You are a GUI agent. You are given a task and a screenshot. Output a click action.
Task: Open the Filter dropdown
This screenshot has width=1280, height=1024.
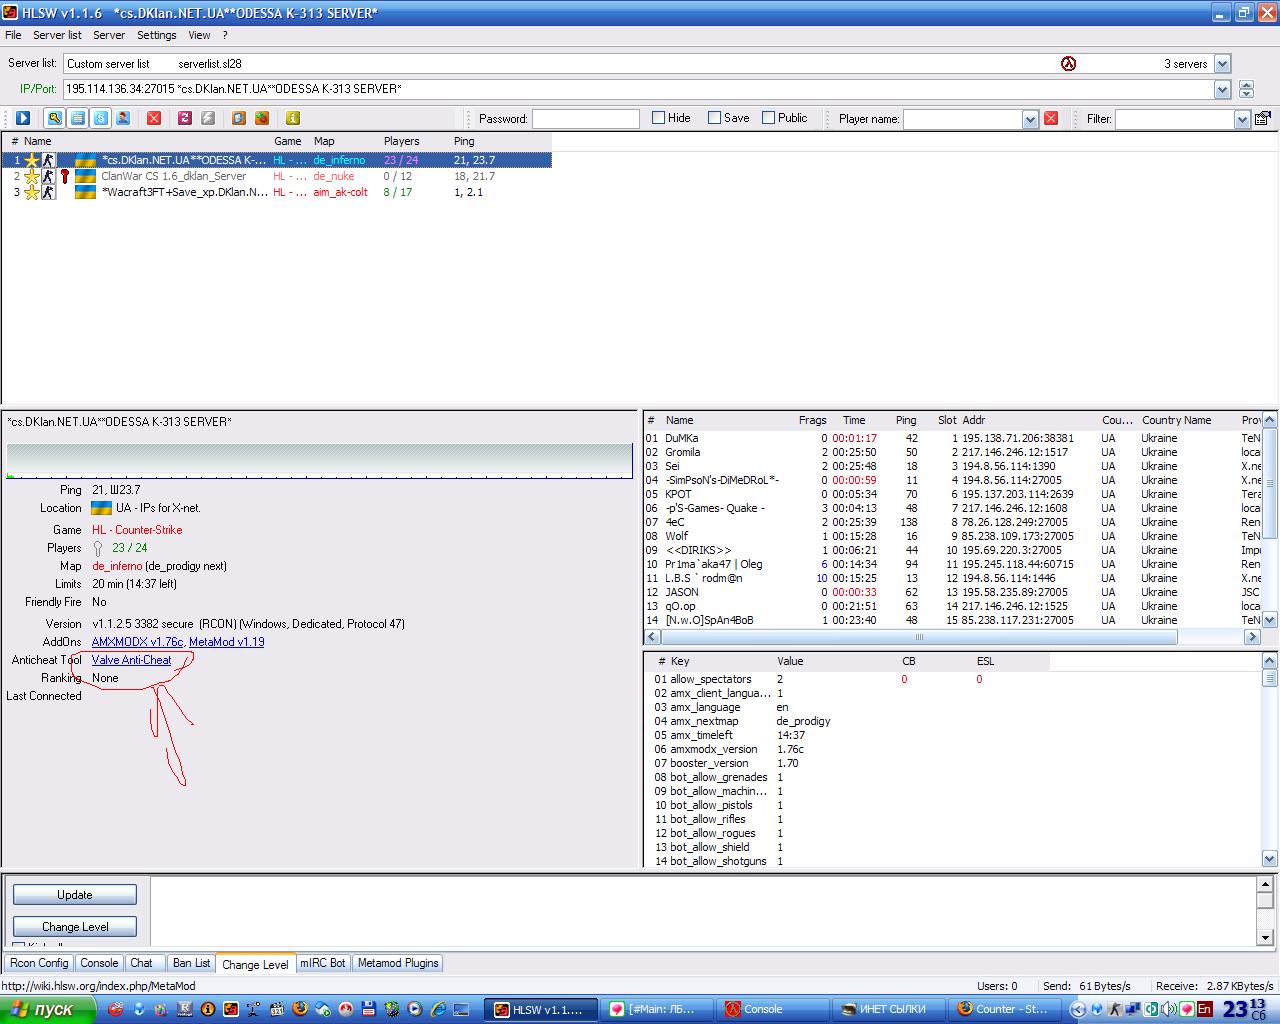[1242, 119]
